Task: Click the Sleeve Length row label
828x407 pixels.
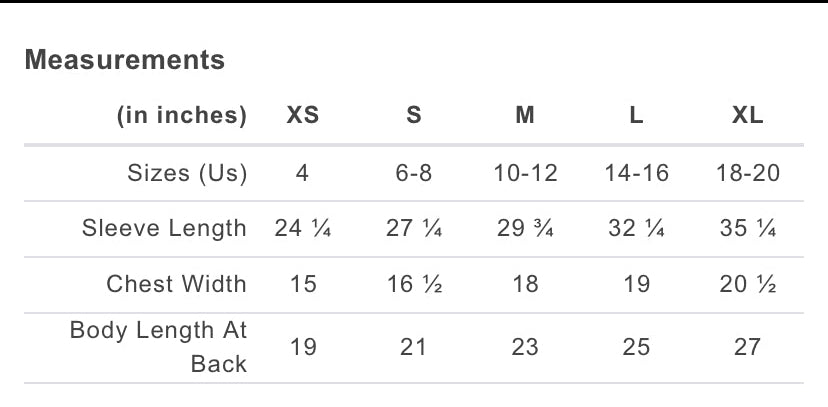Action: coord(164,228)
